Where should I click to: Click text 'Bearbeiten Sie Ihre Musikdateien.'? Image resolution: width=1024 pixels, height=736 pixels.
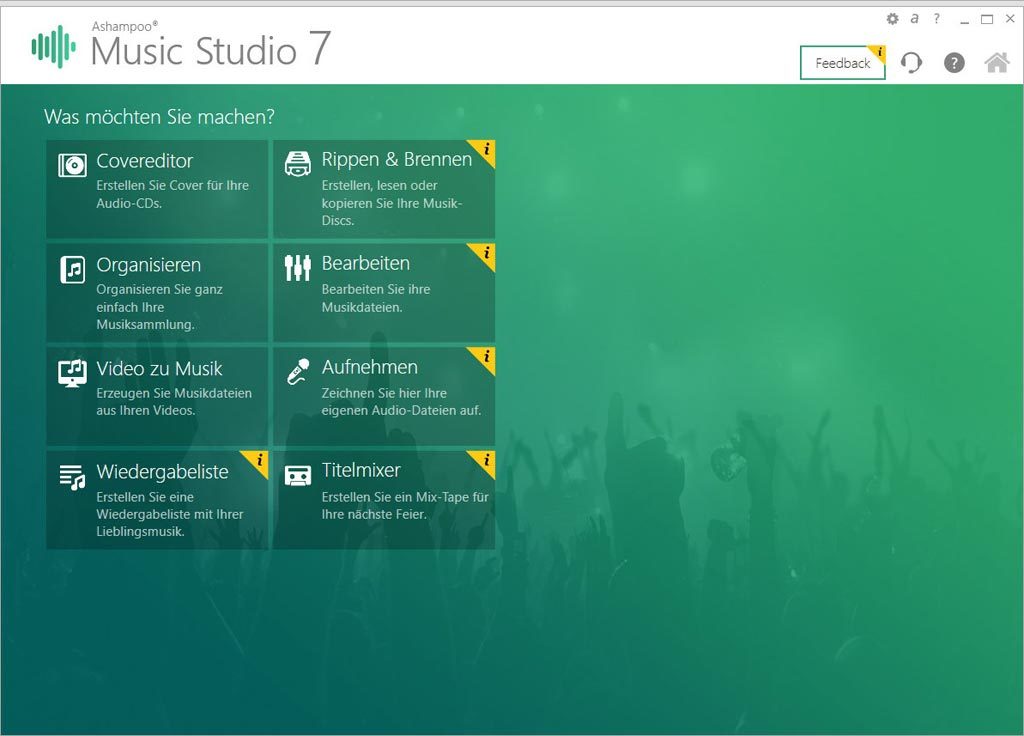(376, 298)
